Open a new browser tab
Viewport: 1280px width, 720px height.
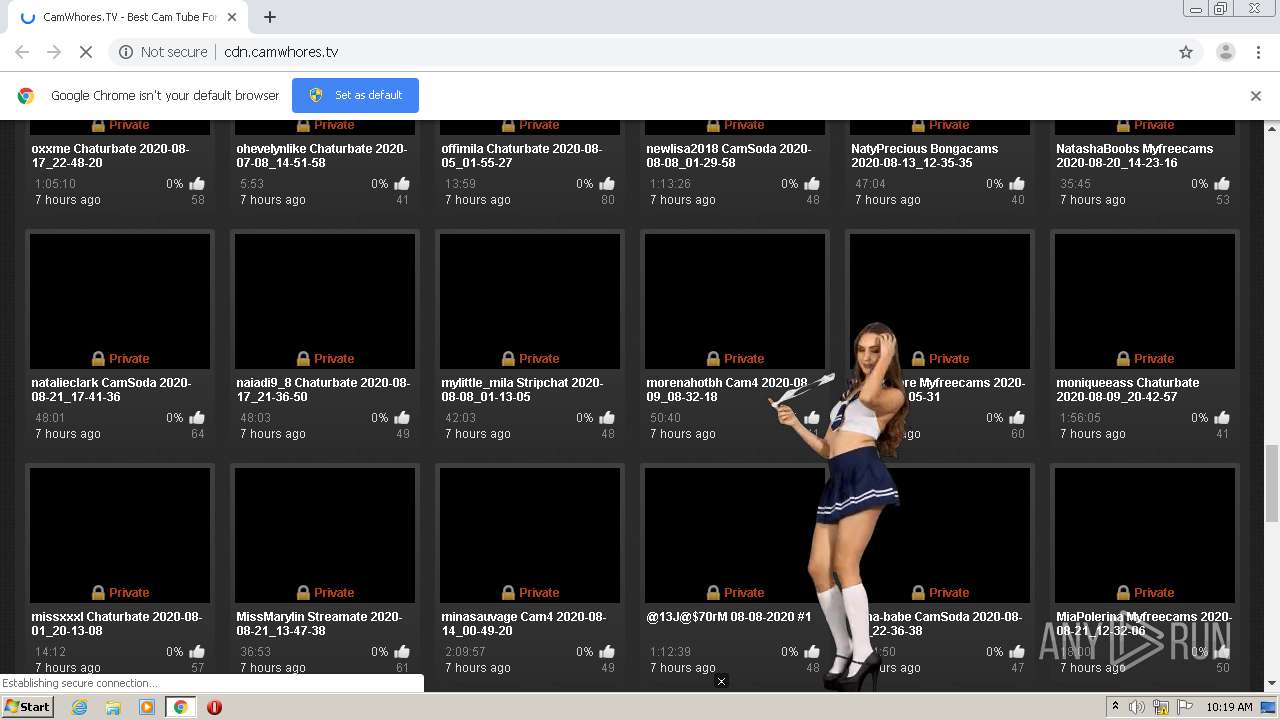(x=270, y=17)
